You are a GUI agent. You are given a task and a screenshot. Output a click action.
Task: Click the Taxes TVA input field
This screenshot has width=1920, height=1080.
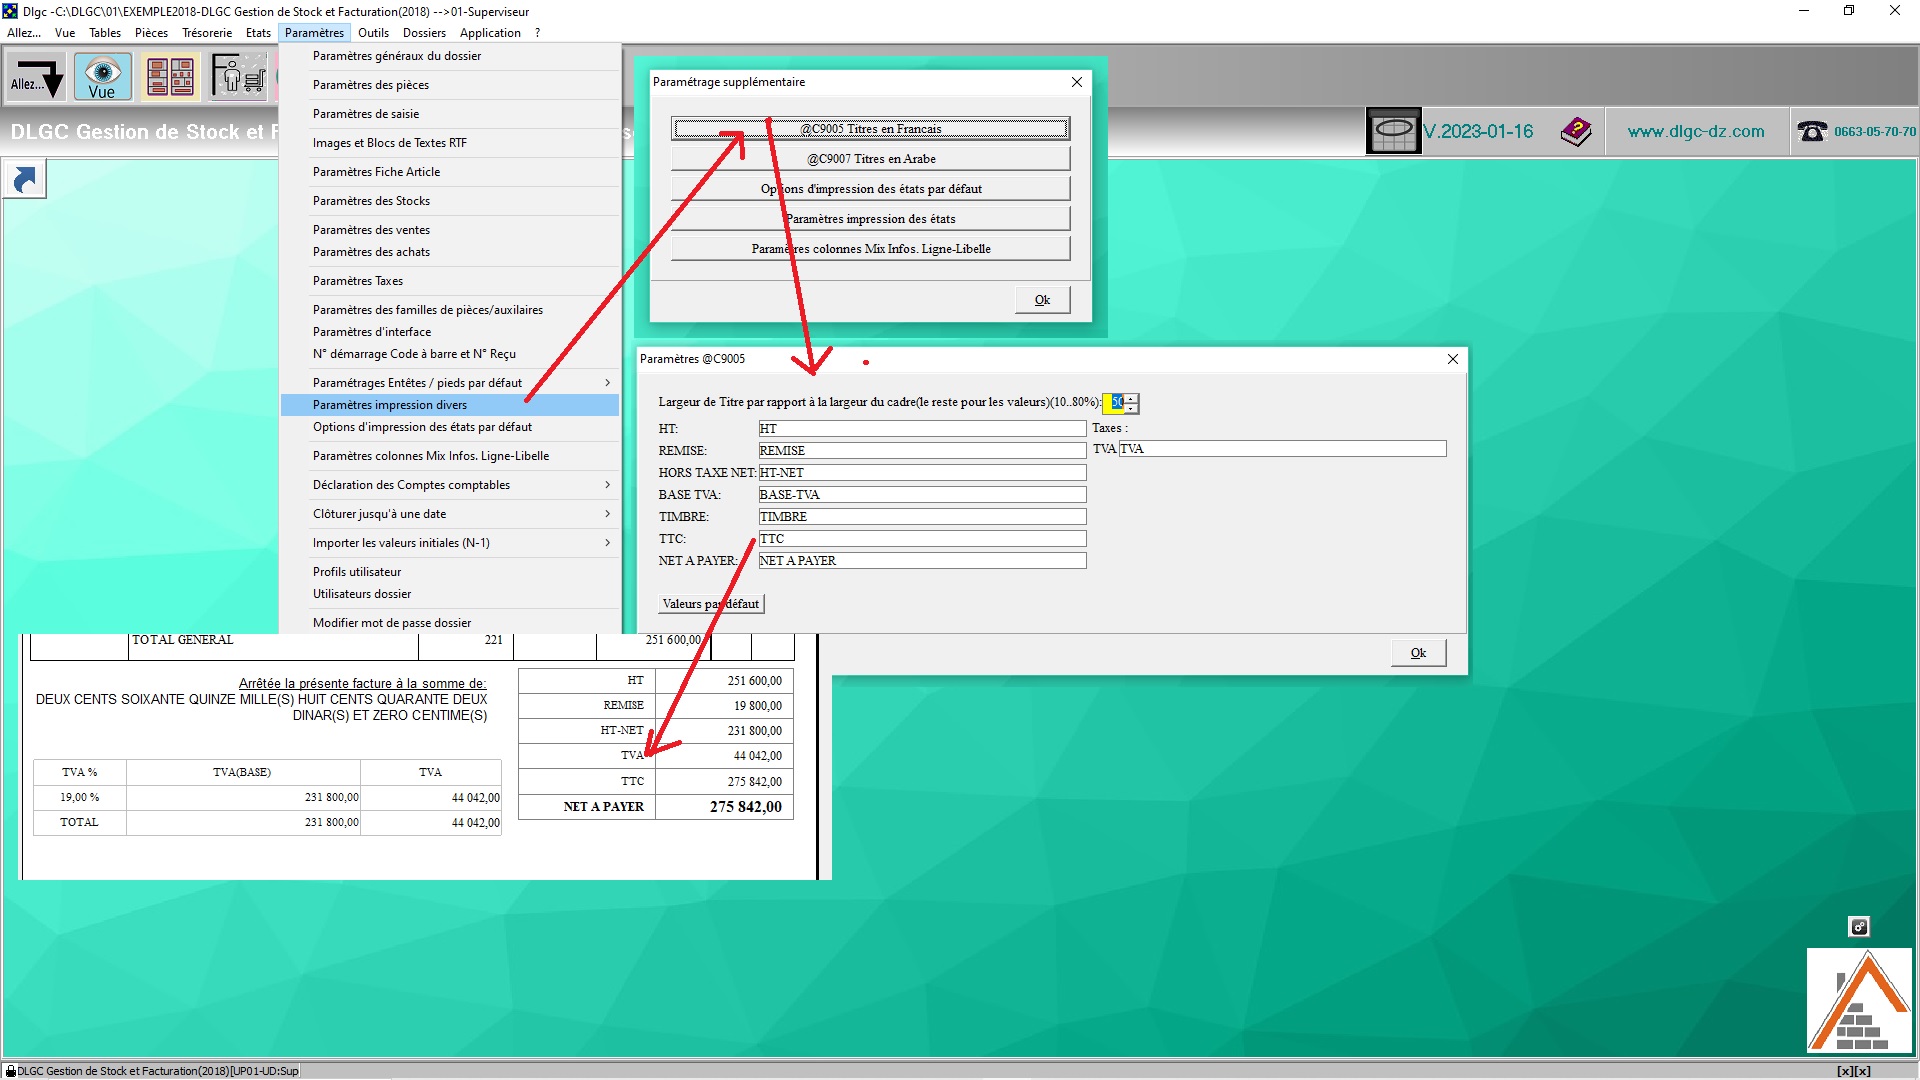[x=1282, y=449]
